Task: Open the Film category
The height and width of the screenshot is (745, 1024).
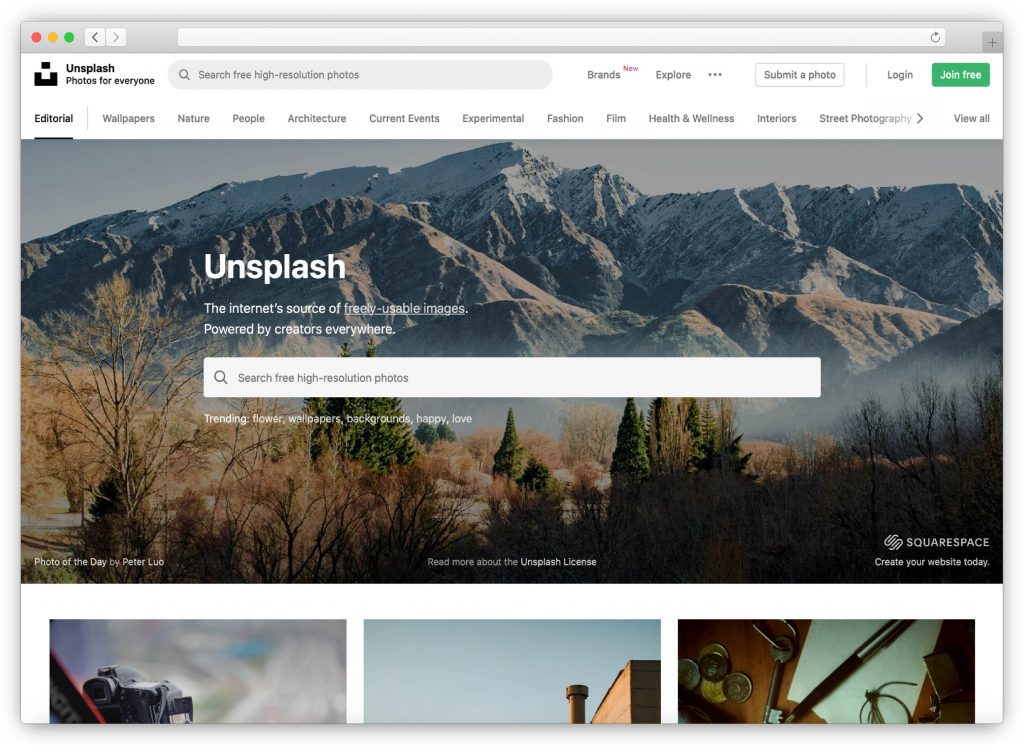Action: point(616,118)
